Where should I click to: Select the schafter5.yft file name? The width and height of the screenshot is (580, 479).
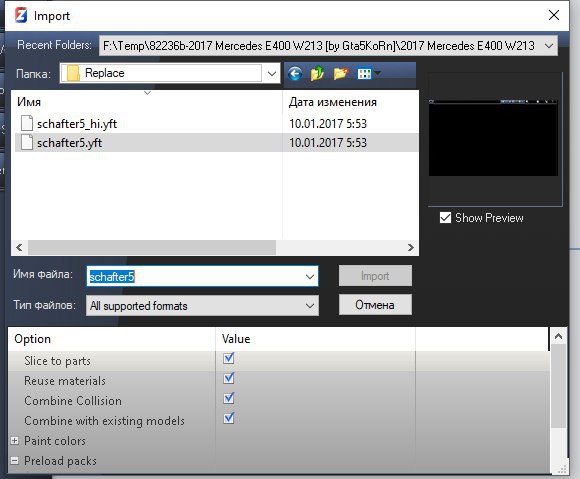point(70,143)
